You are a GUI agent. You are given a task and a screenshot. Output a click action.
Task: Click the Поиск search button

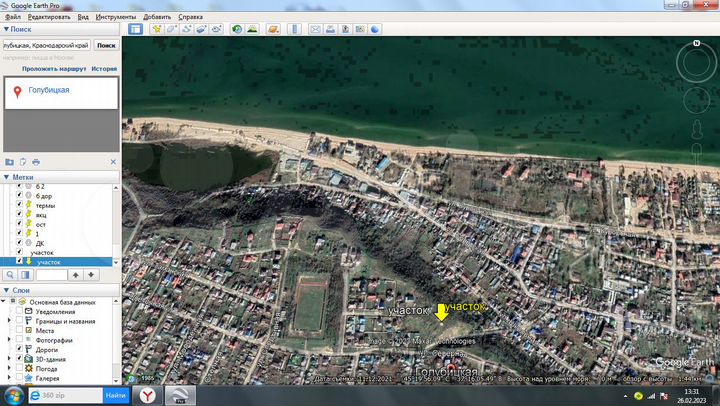pyautogui.click(x=106, y=45)
